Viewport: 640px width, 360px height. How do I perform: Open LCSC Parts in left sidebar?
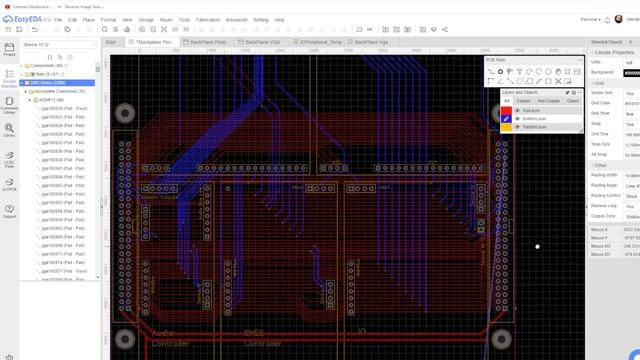[9, 160]
